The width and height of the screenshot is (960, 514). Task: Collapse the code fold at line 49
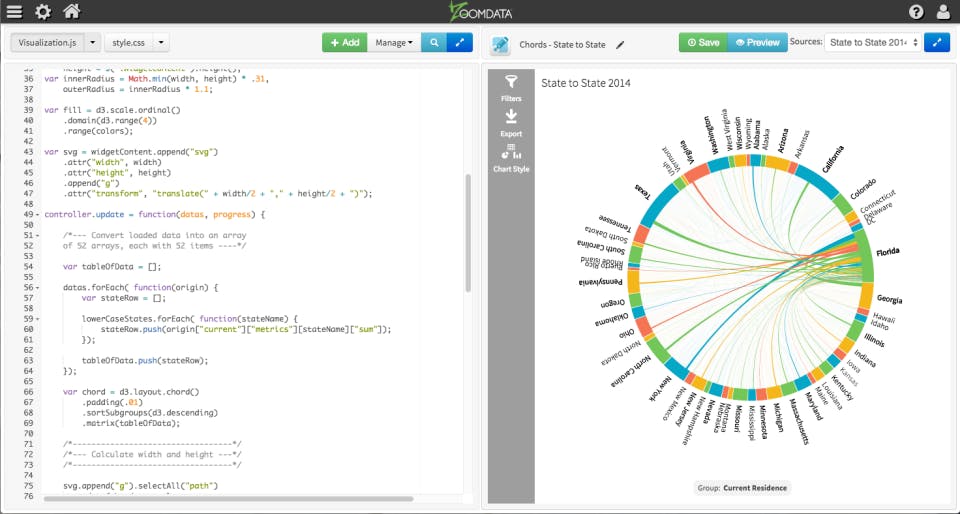pyautogui.click(x=39, y=215)
